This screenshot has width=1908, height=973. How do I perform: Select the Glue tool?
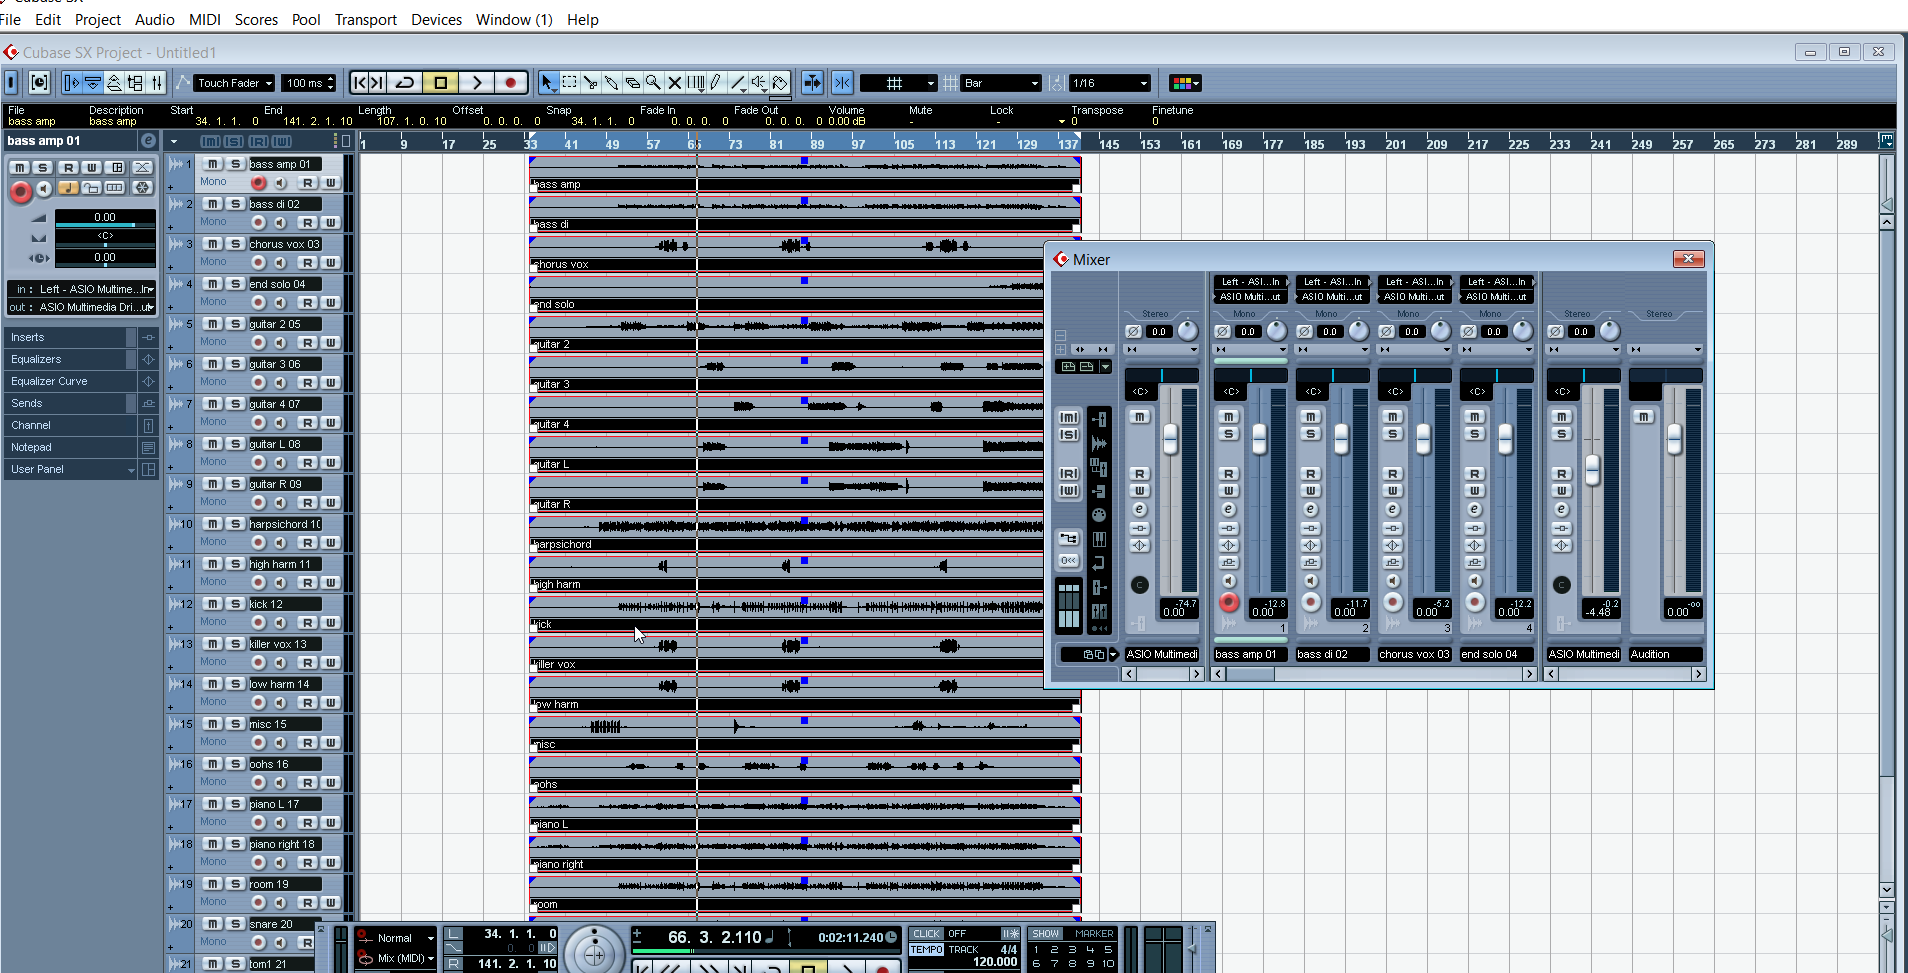click(611, 83)
